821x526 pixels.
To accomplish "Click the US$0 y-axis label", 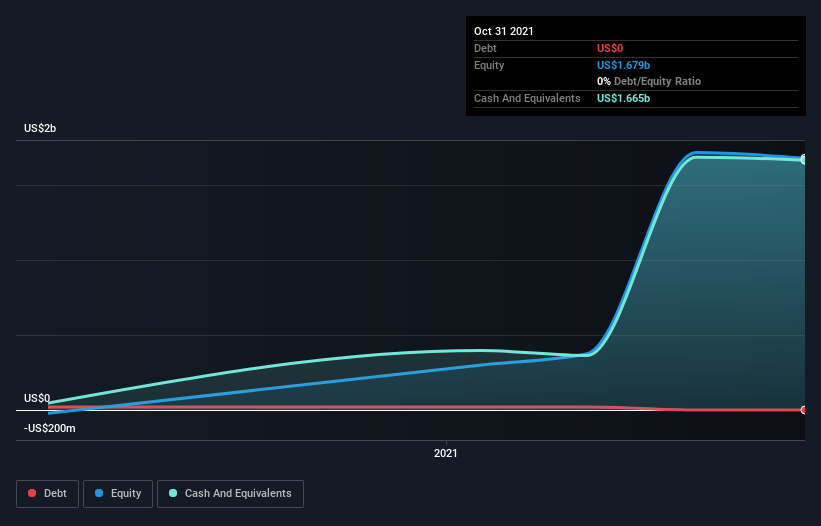I will (x=37, y=398).
